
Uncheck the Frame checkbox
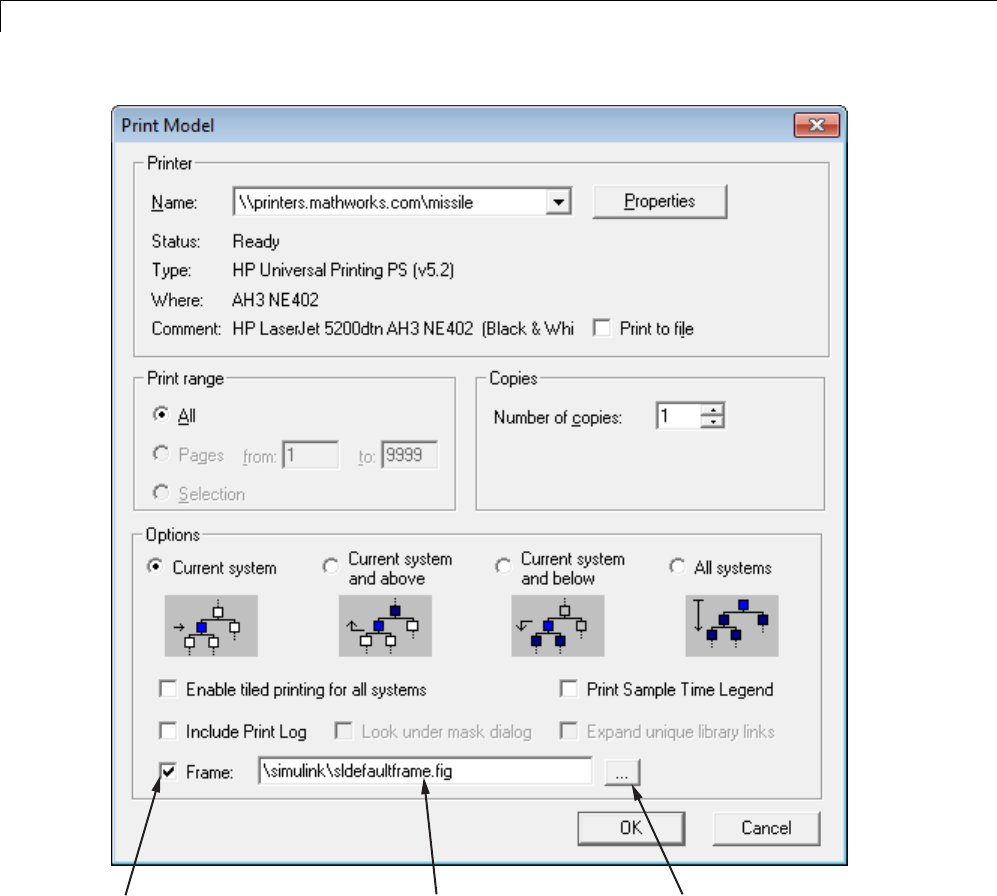pyautogui.click(x=168, y=772)
